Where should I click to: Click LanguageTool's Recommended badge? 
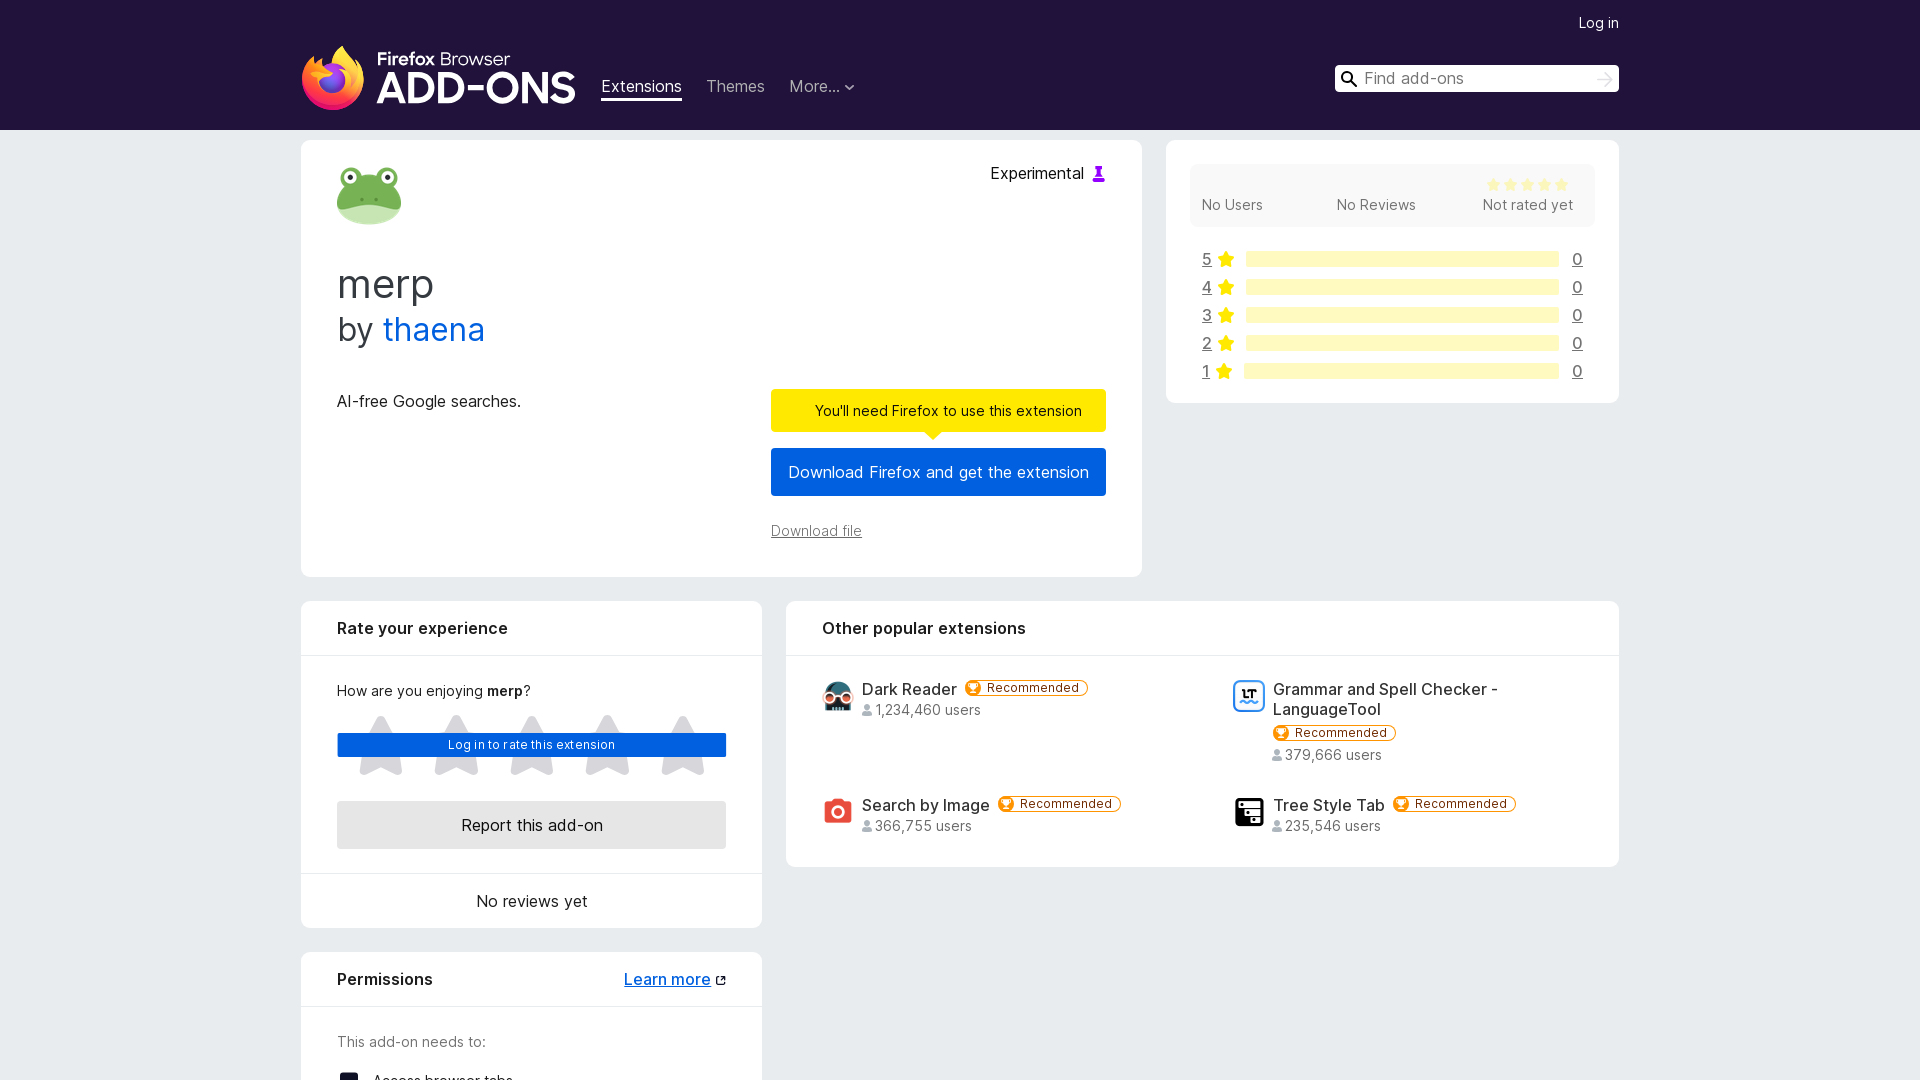[x=1334, y=733]
